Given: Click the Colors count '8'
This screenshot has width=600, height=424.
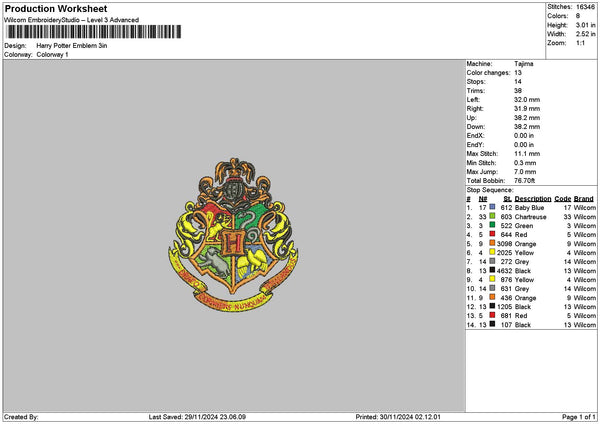Looking at the screenshot, I should pyautogui.click(x=578, y=16).
